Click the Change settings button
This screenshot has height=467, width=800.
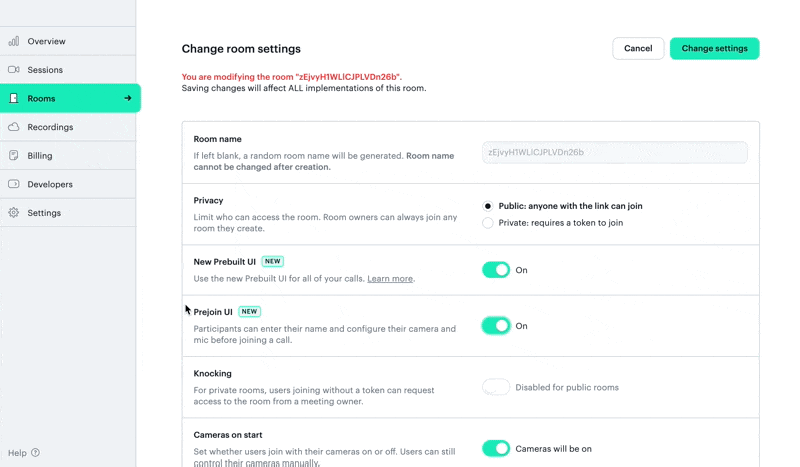(714, 48)
